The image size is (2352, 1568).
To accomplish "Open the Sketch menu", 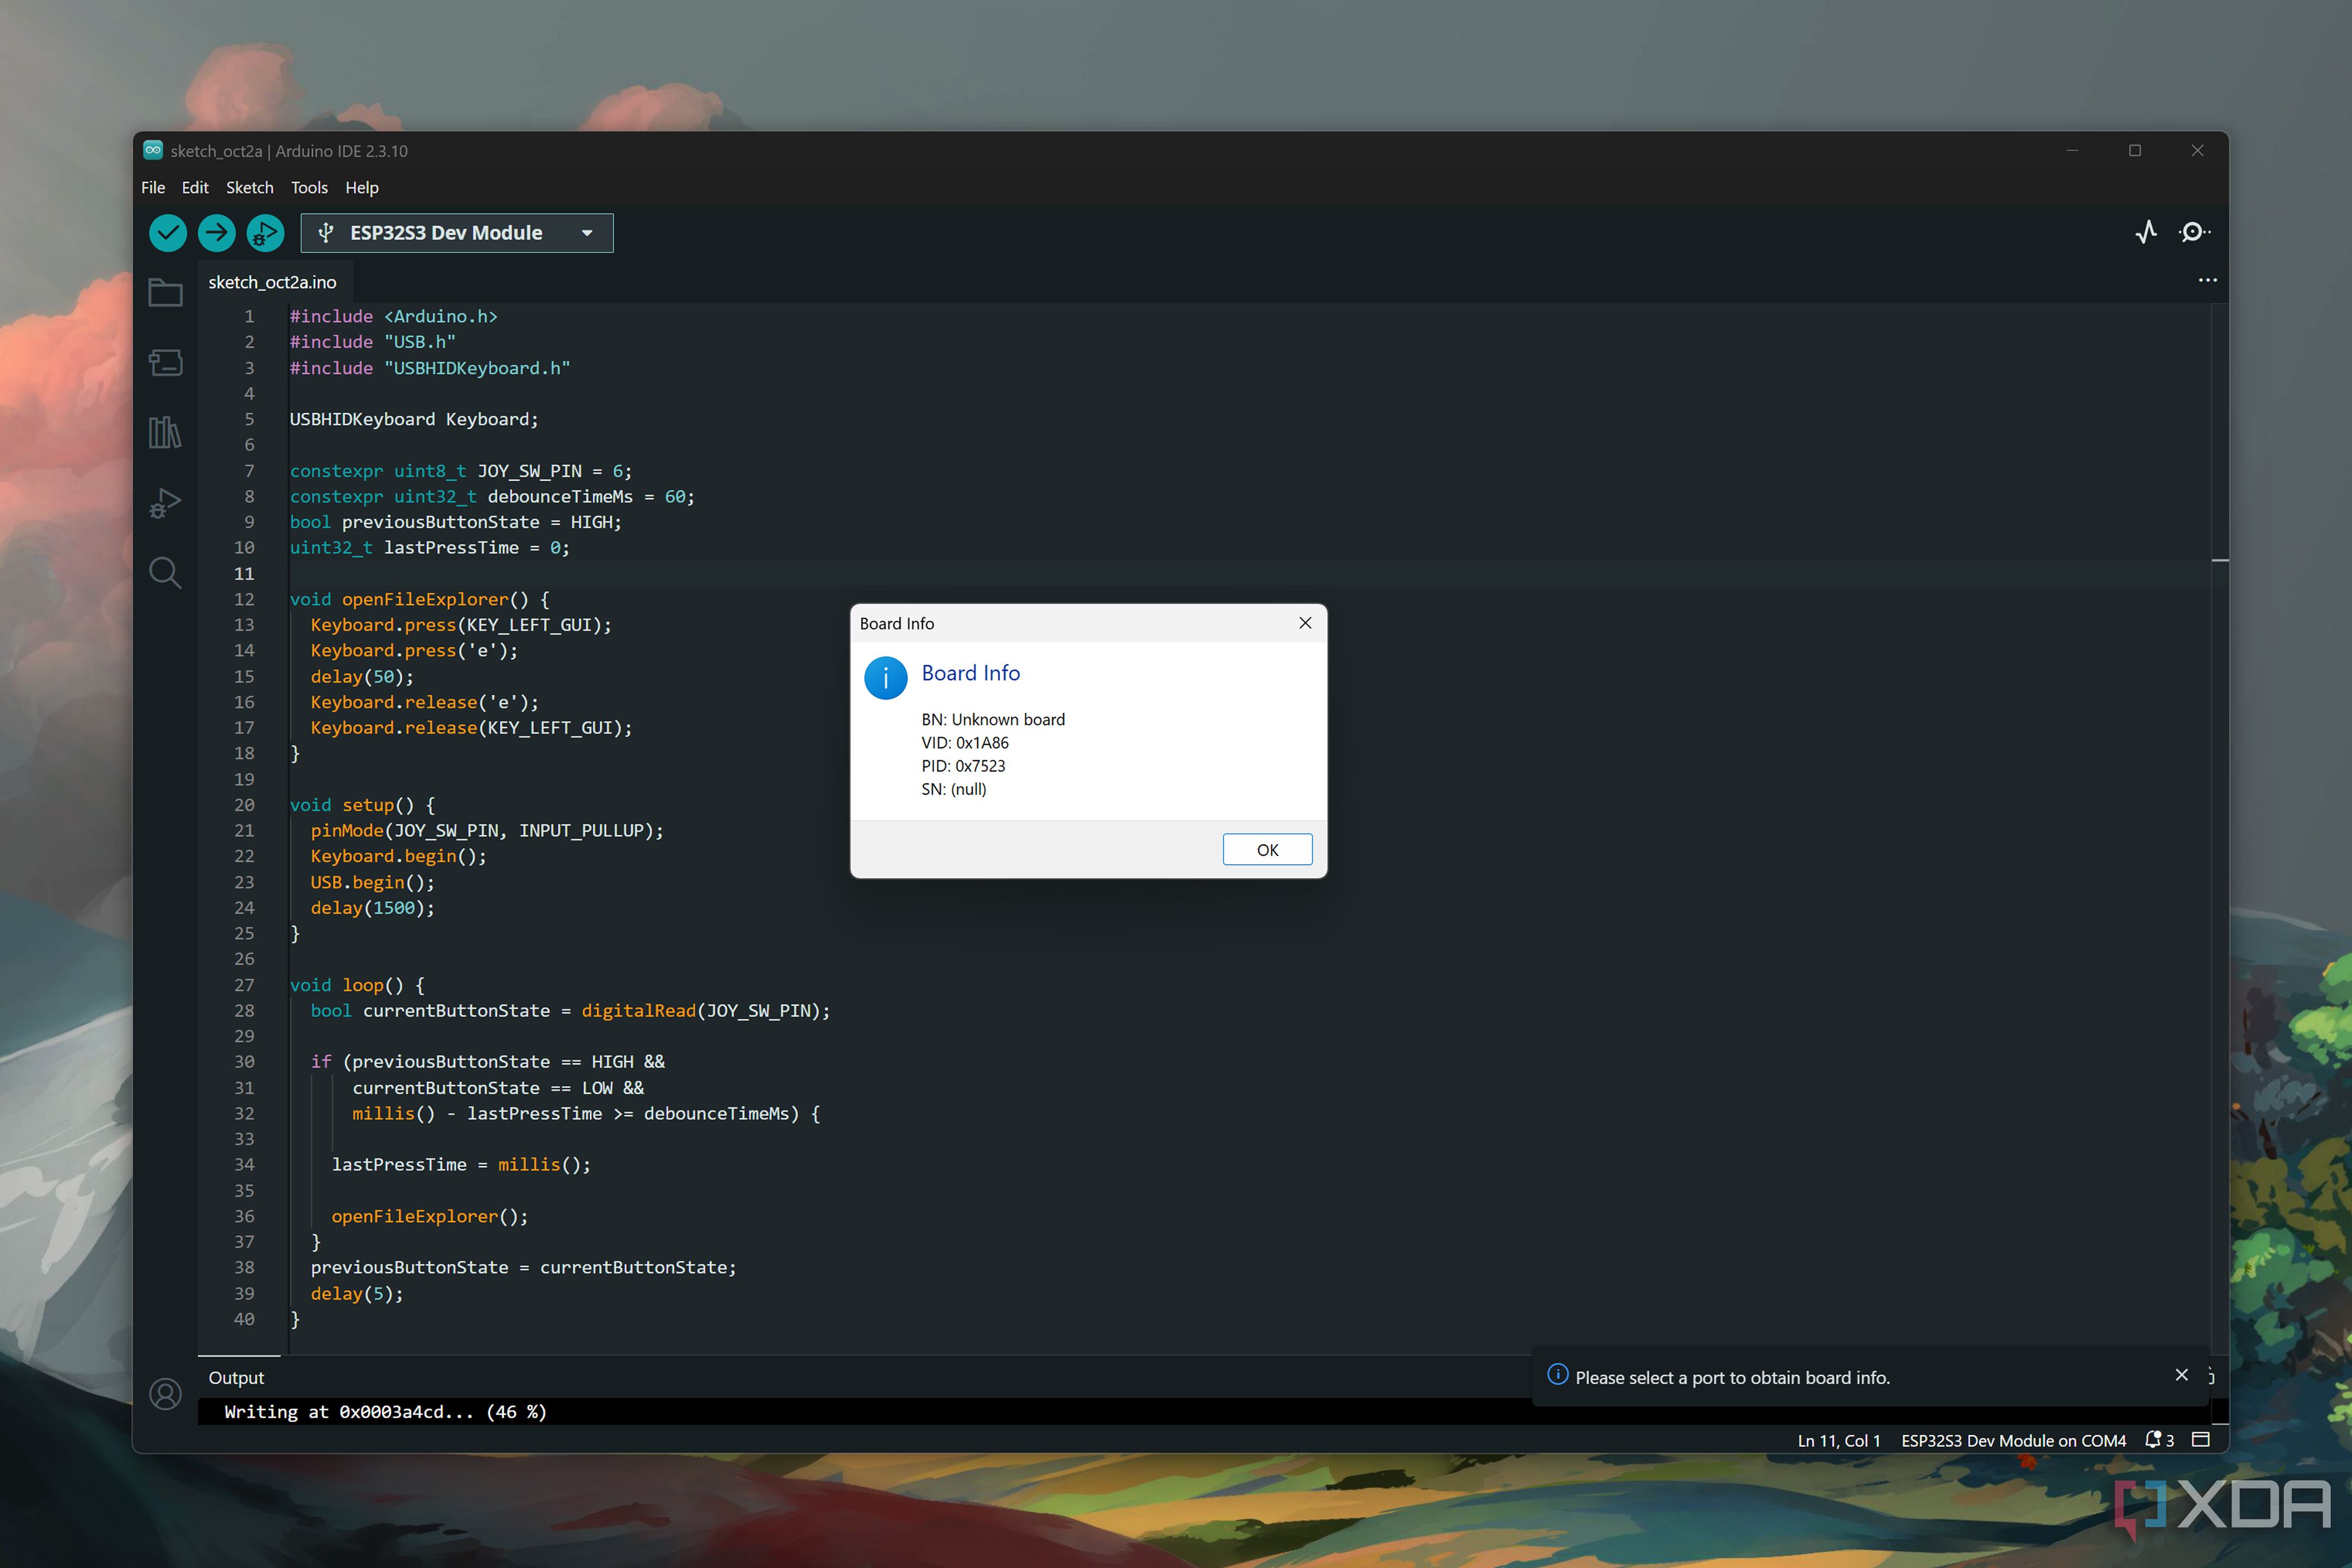I will [x=249, y=187].
